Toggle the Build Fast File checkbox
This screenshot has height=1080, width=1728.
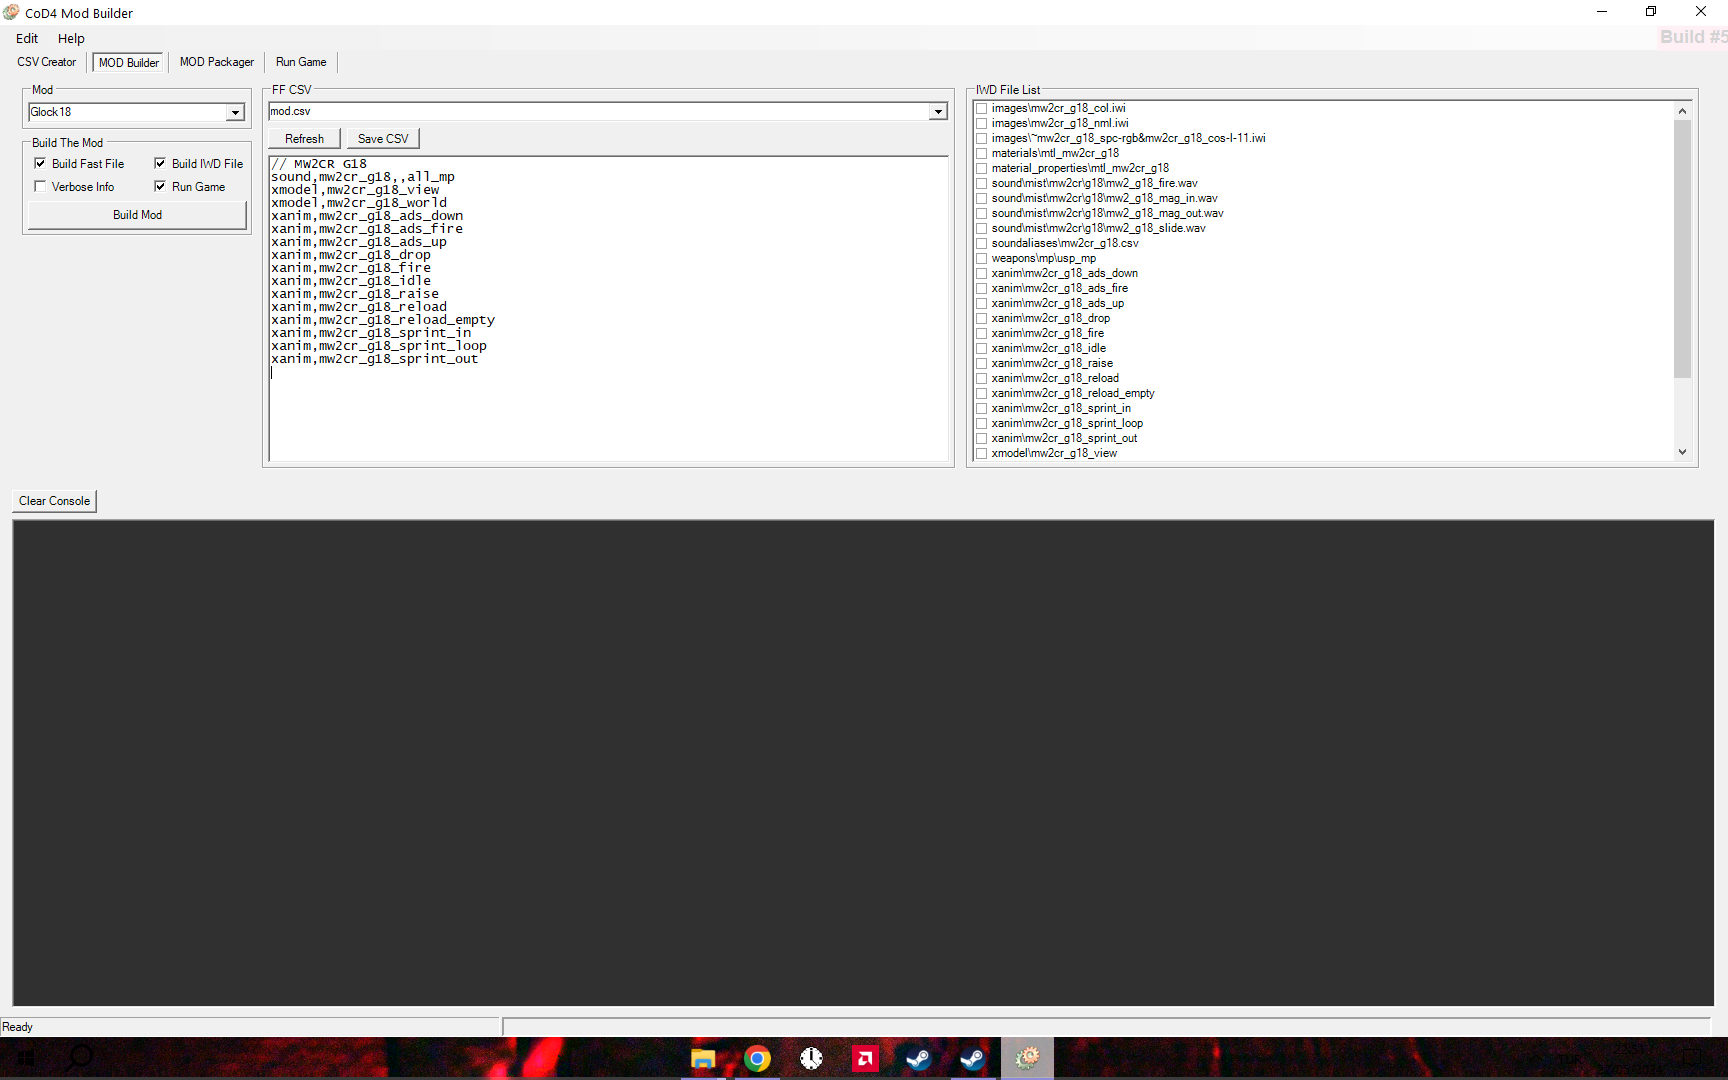[x=40, y=163]
